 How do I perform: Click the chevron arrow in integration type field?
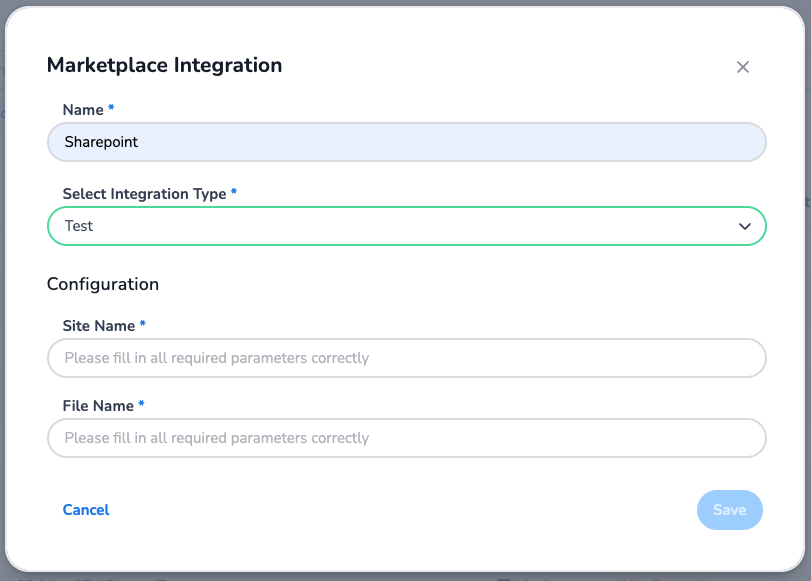pyautogui.click(x=744, y=226)
